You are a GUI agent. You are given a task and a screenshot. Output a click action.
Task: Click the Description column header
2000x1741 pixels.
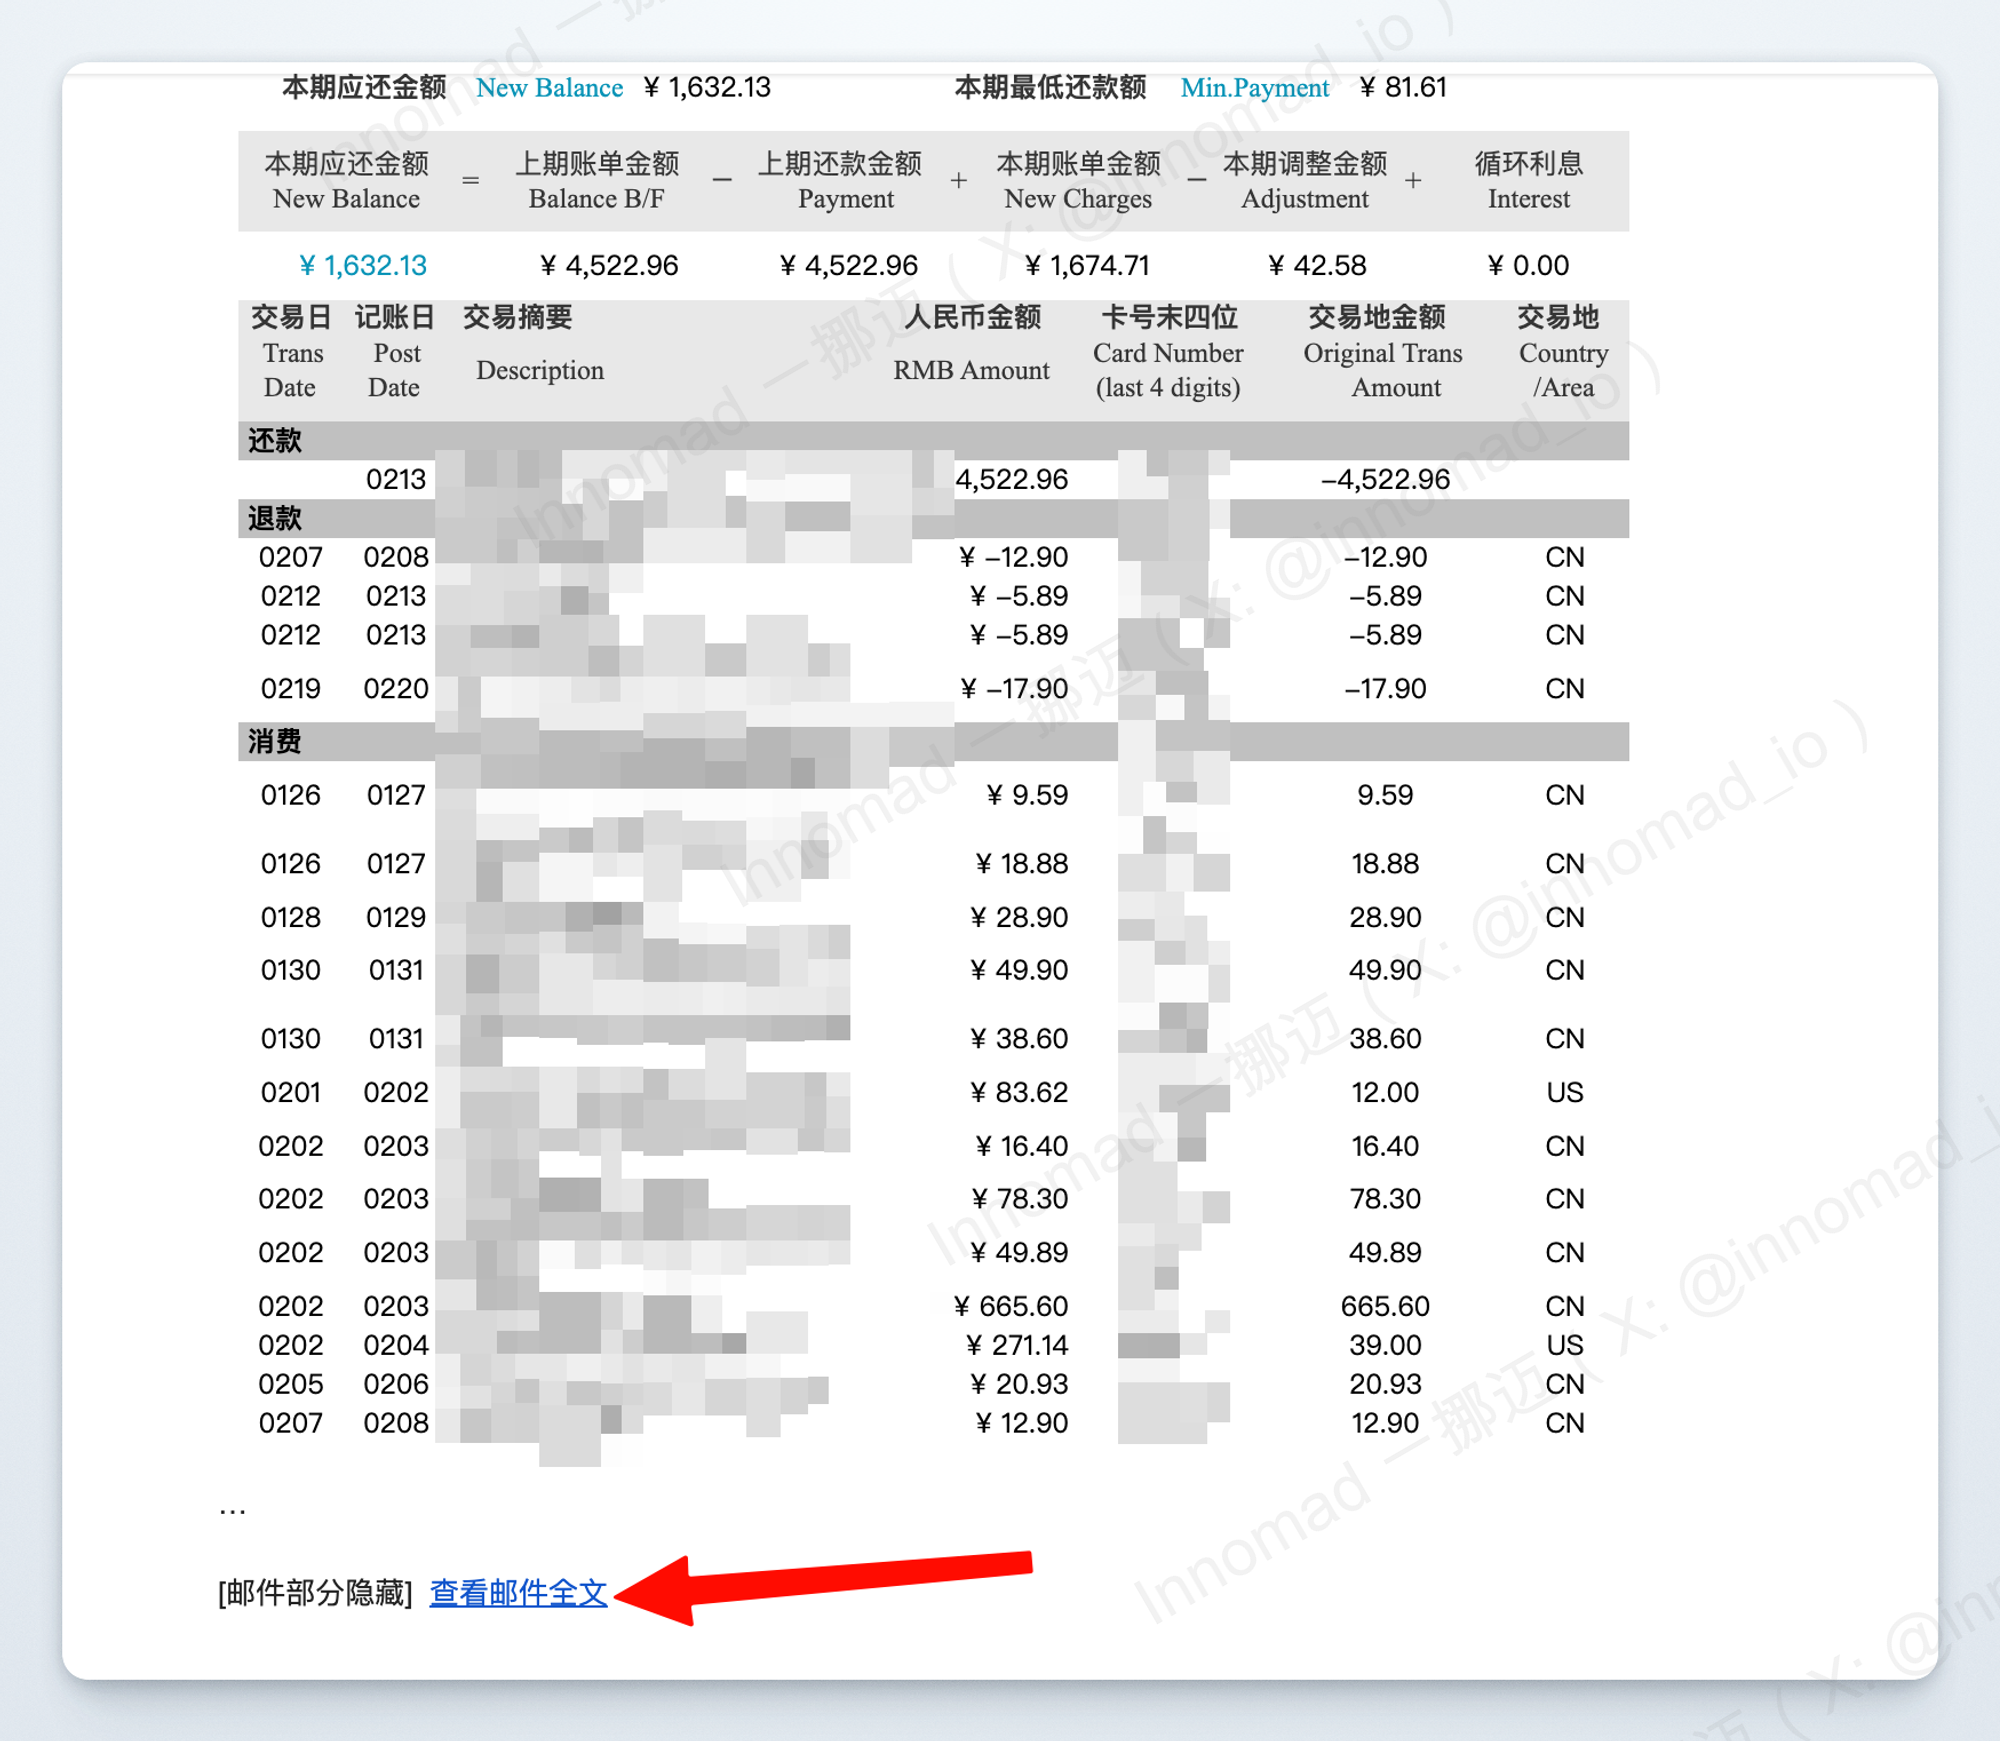click(x=538, y=369)
